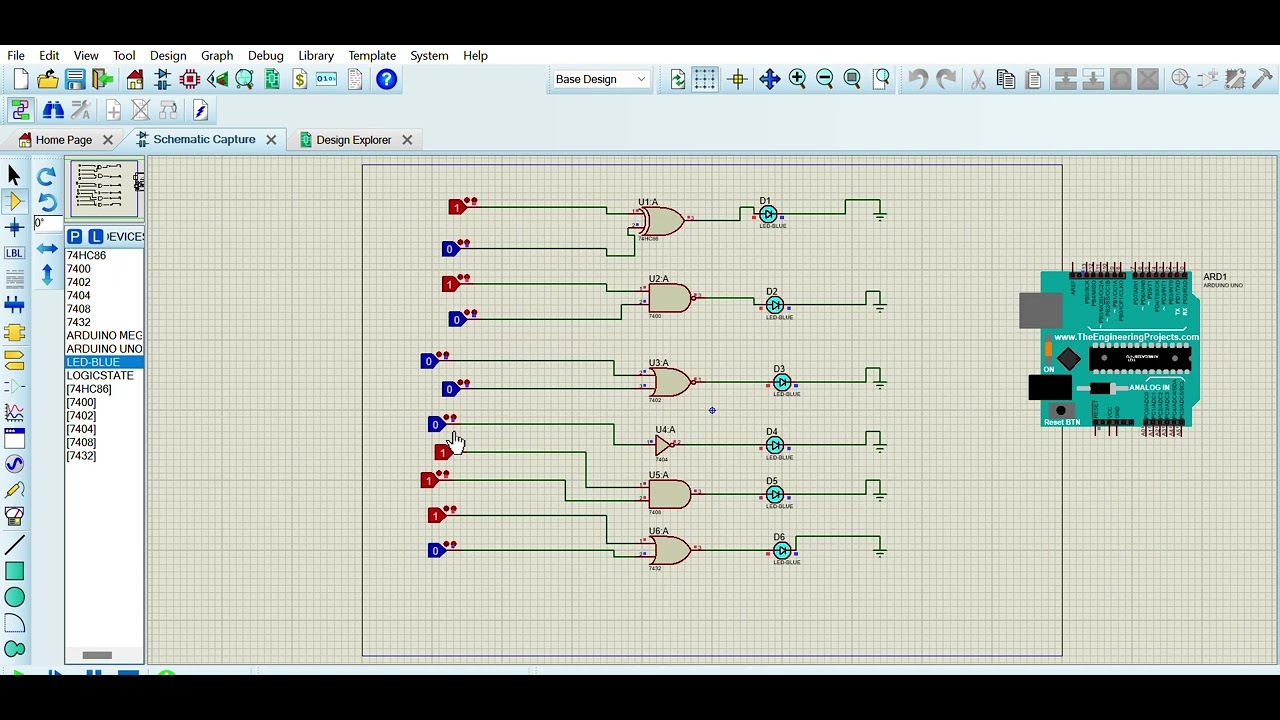Create a new project with the blank page icon
Screen dimensions: 1280x720
pos(20,79)
